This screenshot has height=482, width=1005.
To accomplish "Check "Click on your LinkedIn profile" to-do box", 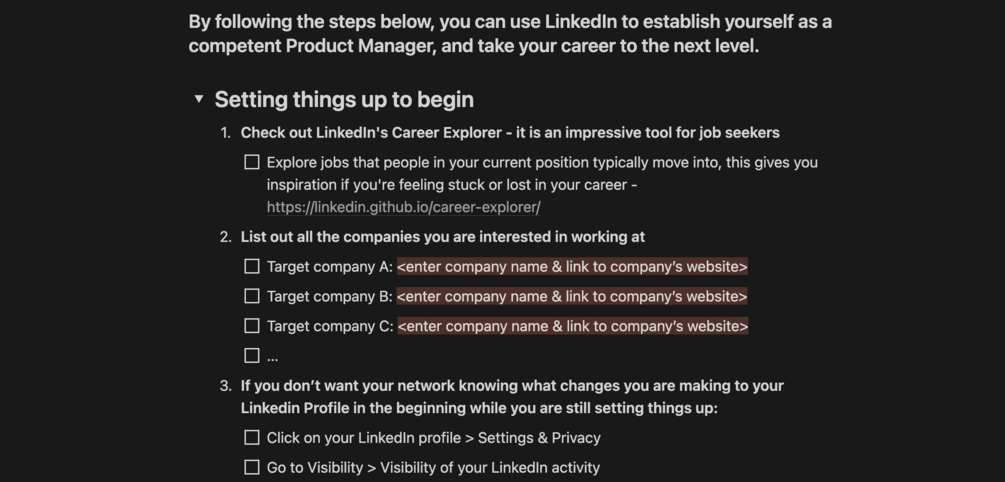I will [x=252, y=438].
